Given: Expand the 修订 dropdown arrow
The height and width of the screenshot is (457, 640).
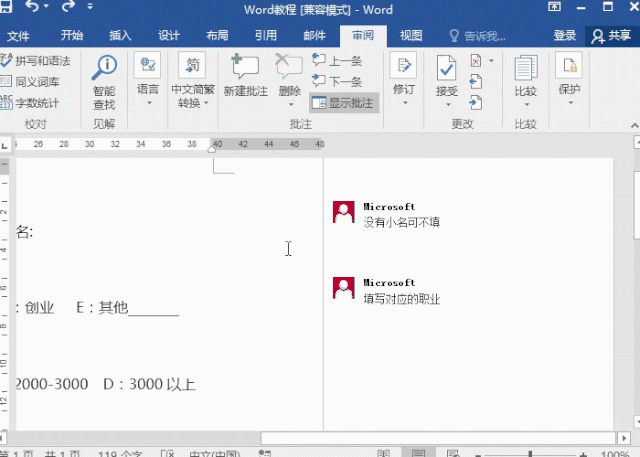Looking at the screenshot, I should [405, 103].
